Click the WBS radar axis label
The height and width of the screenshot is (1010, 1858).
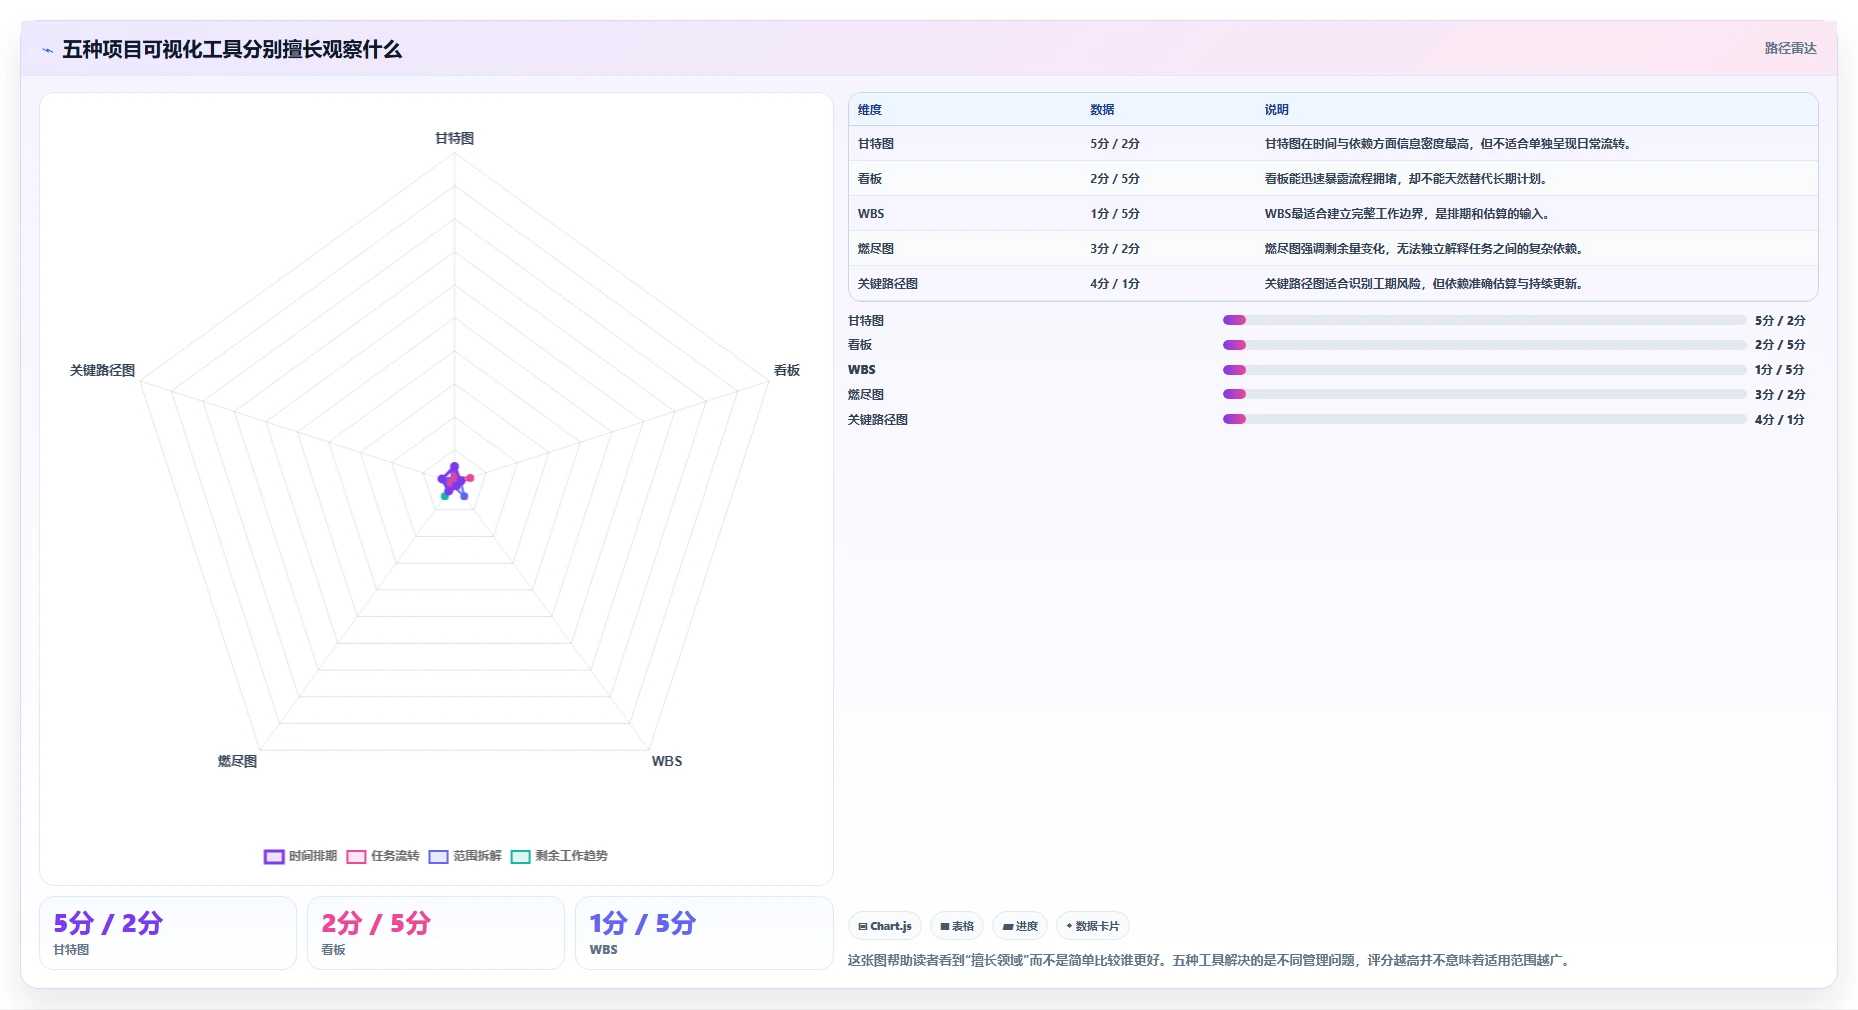(x=667, y=761)
